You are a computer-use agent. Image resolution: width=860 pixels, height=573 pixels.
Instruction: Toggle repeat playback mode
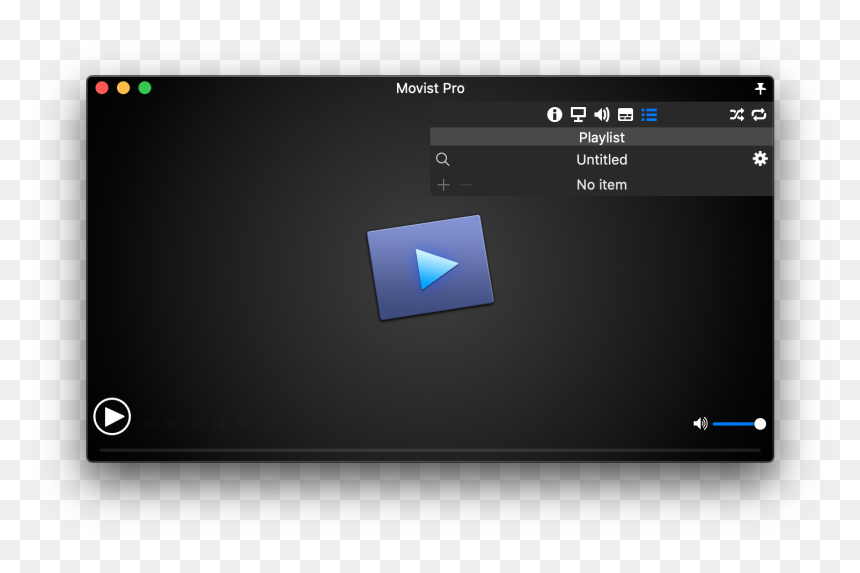pyautogui.click(x=759, y=115)
